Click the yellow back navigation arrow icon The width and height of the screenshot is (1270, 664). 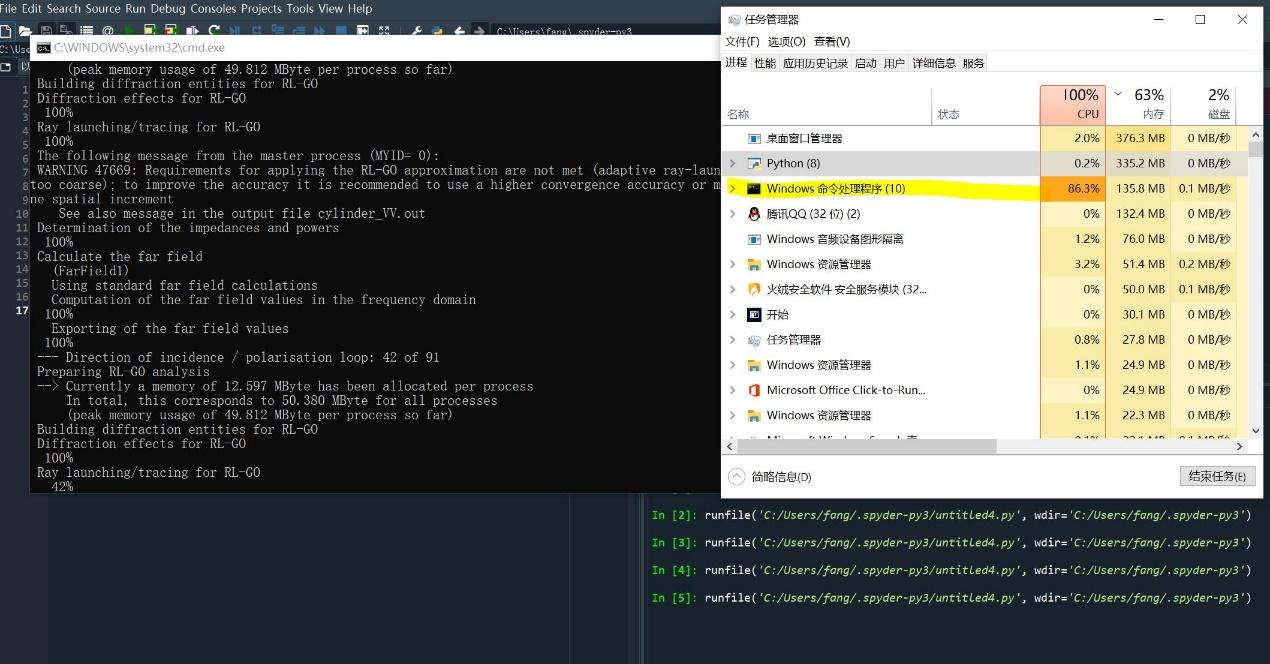point(458,31)
